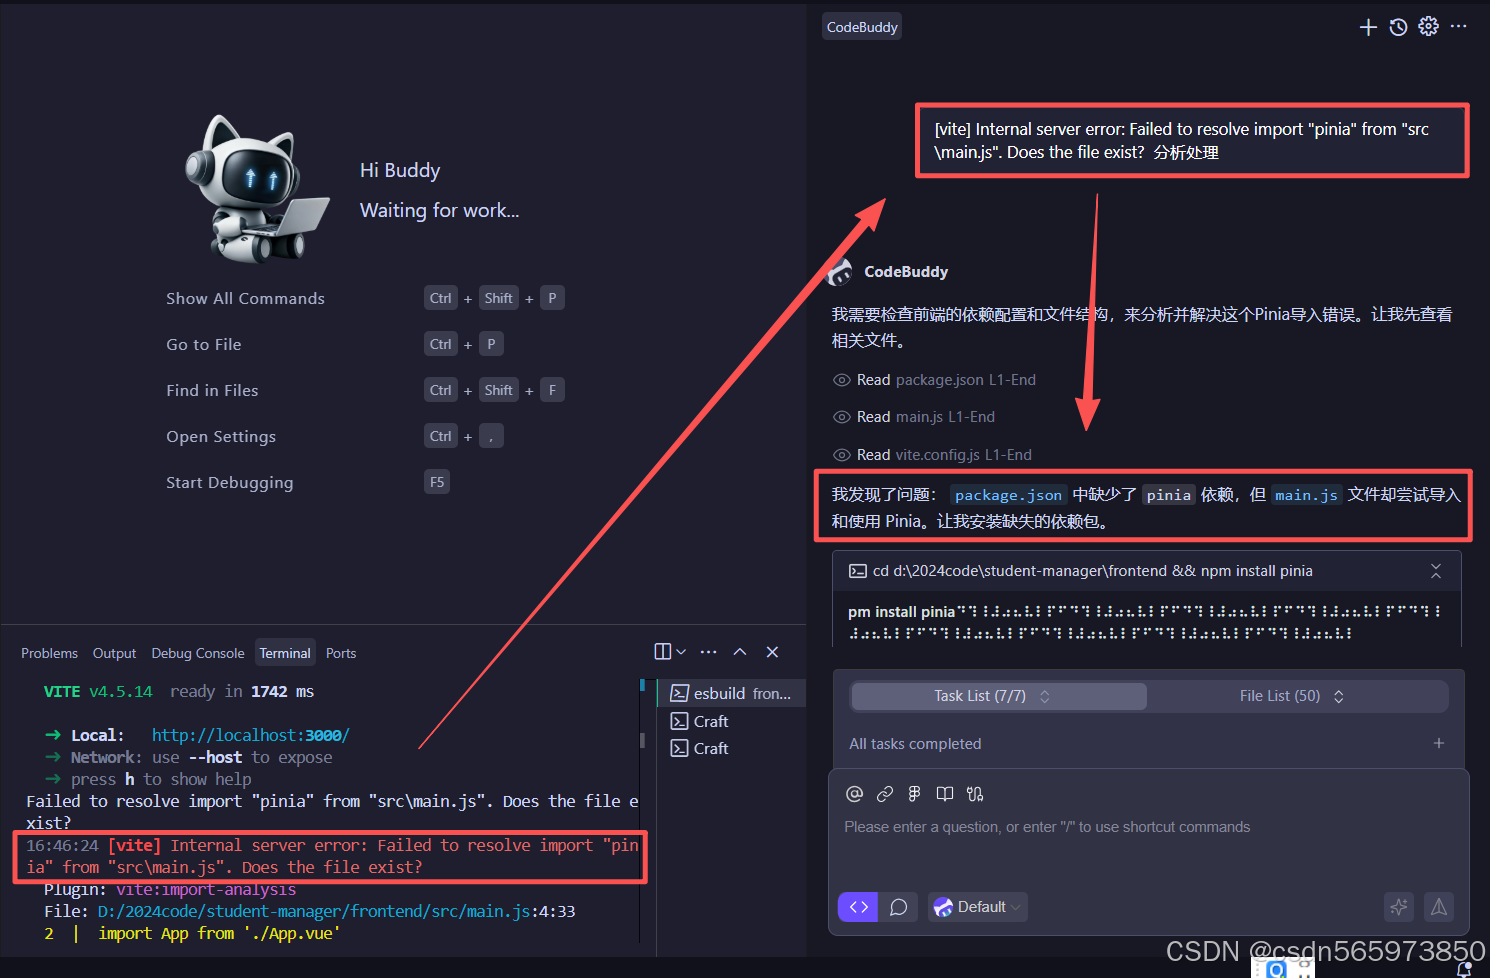The width and height of the screenshot is (1490, 978).
Task: Switch to the Ports panel tab
Action: (x=341, y=653)
